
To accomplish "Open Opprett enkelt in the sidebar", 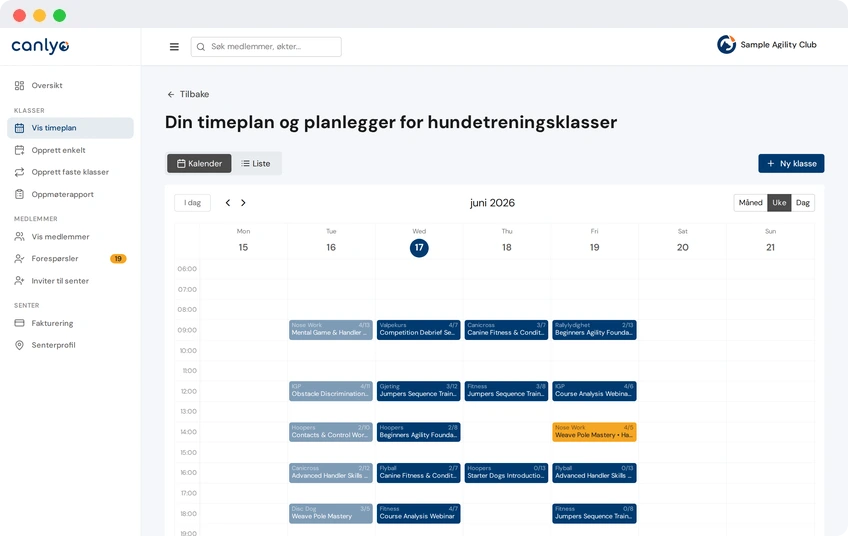I will (70, 150).
